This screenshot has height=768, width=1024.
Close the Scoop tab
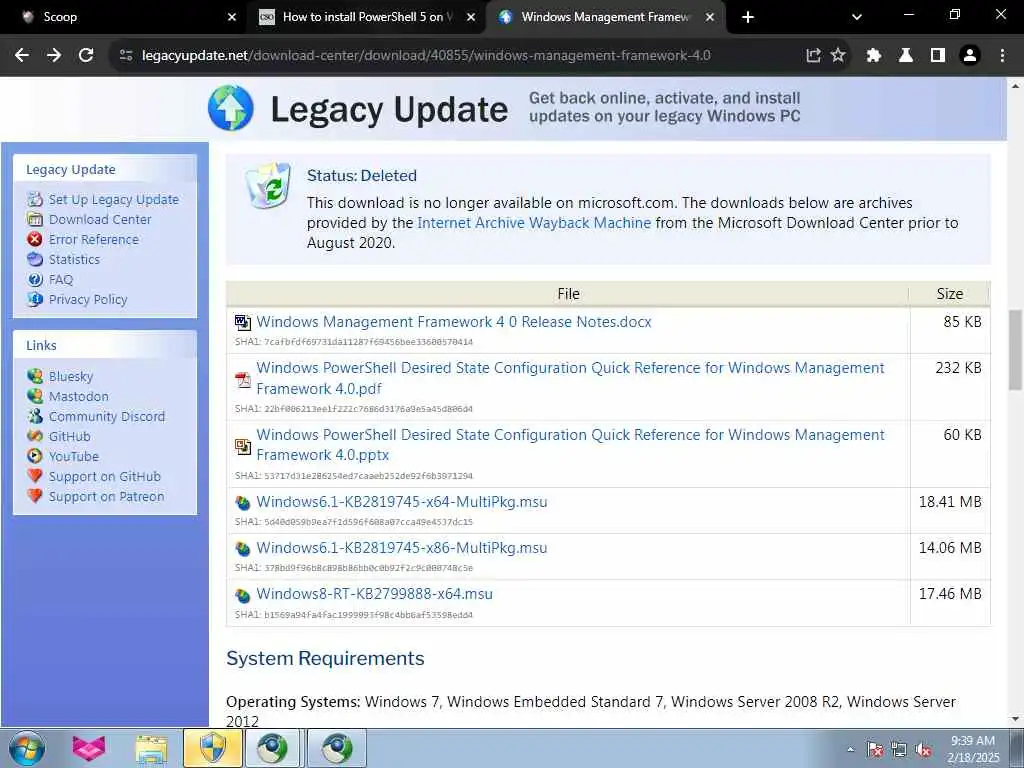click(232, 17)
